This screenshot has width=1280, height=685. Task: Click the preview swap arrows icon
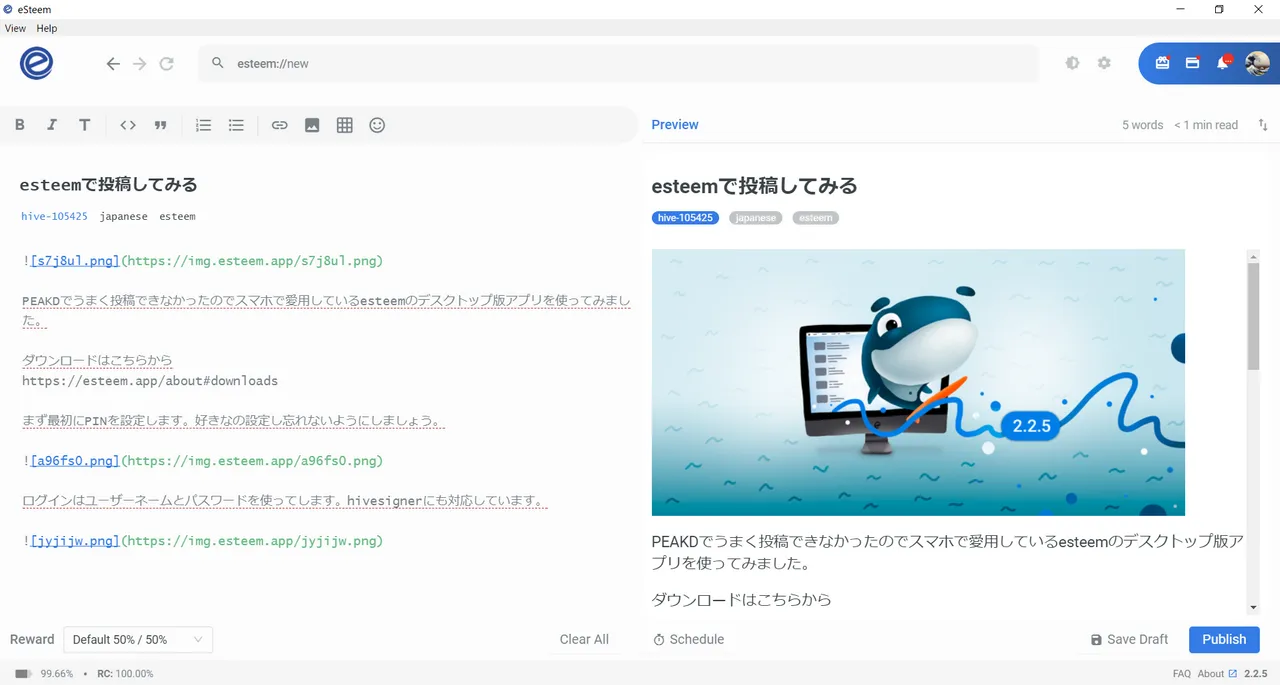1263,125
